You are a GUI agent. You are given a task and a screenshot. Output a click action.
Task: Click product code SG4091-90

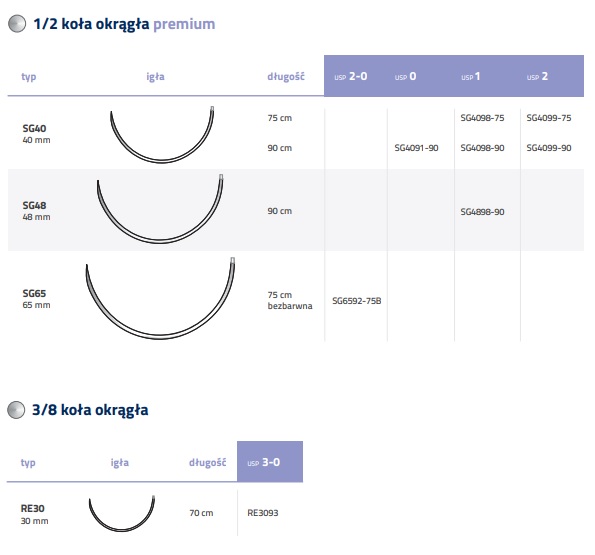point(416,148)
